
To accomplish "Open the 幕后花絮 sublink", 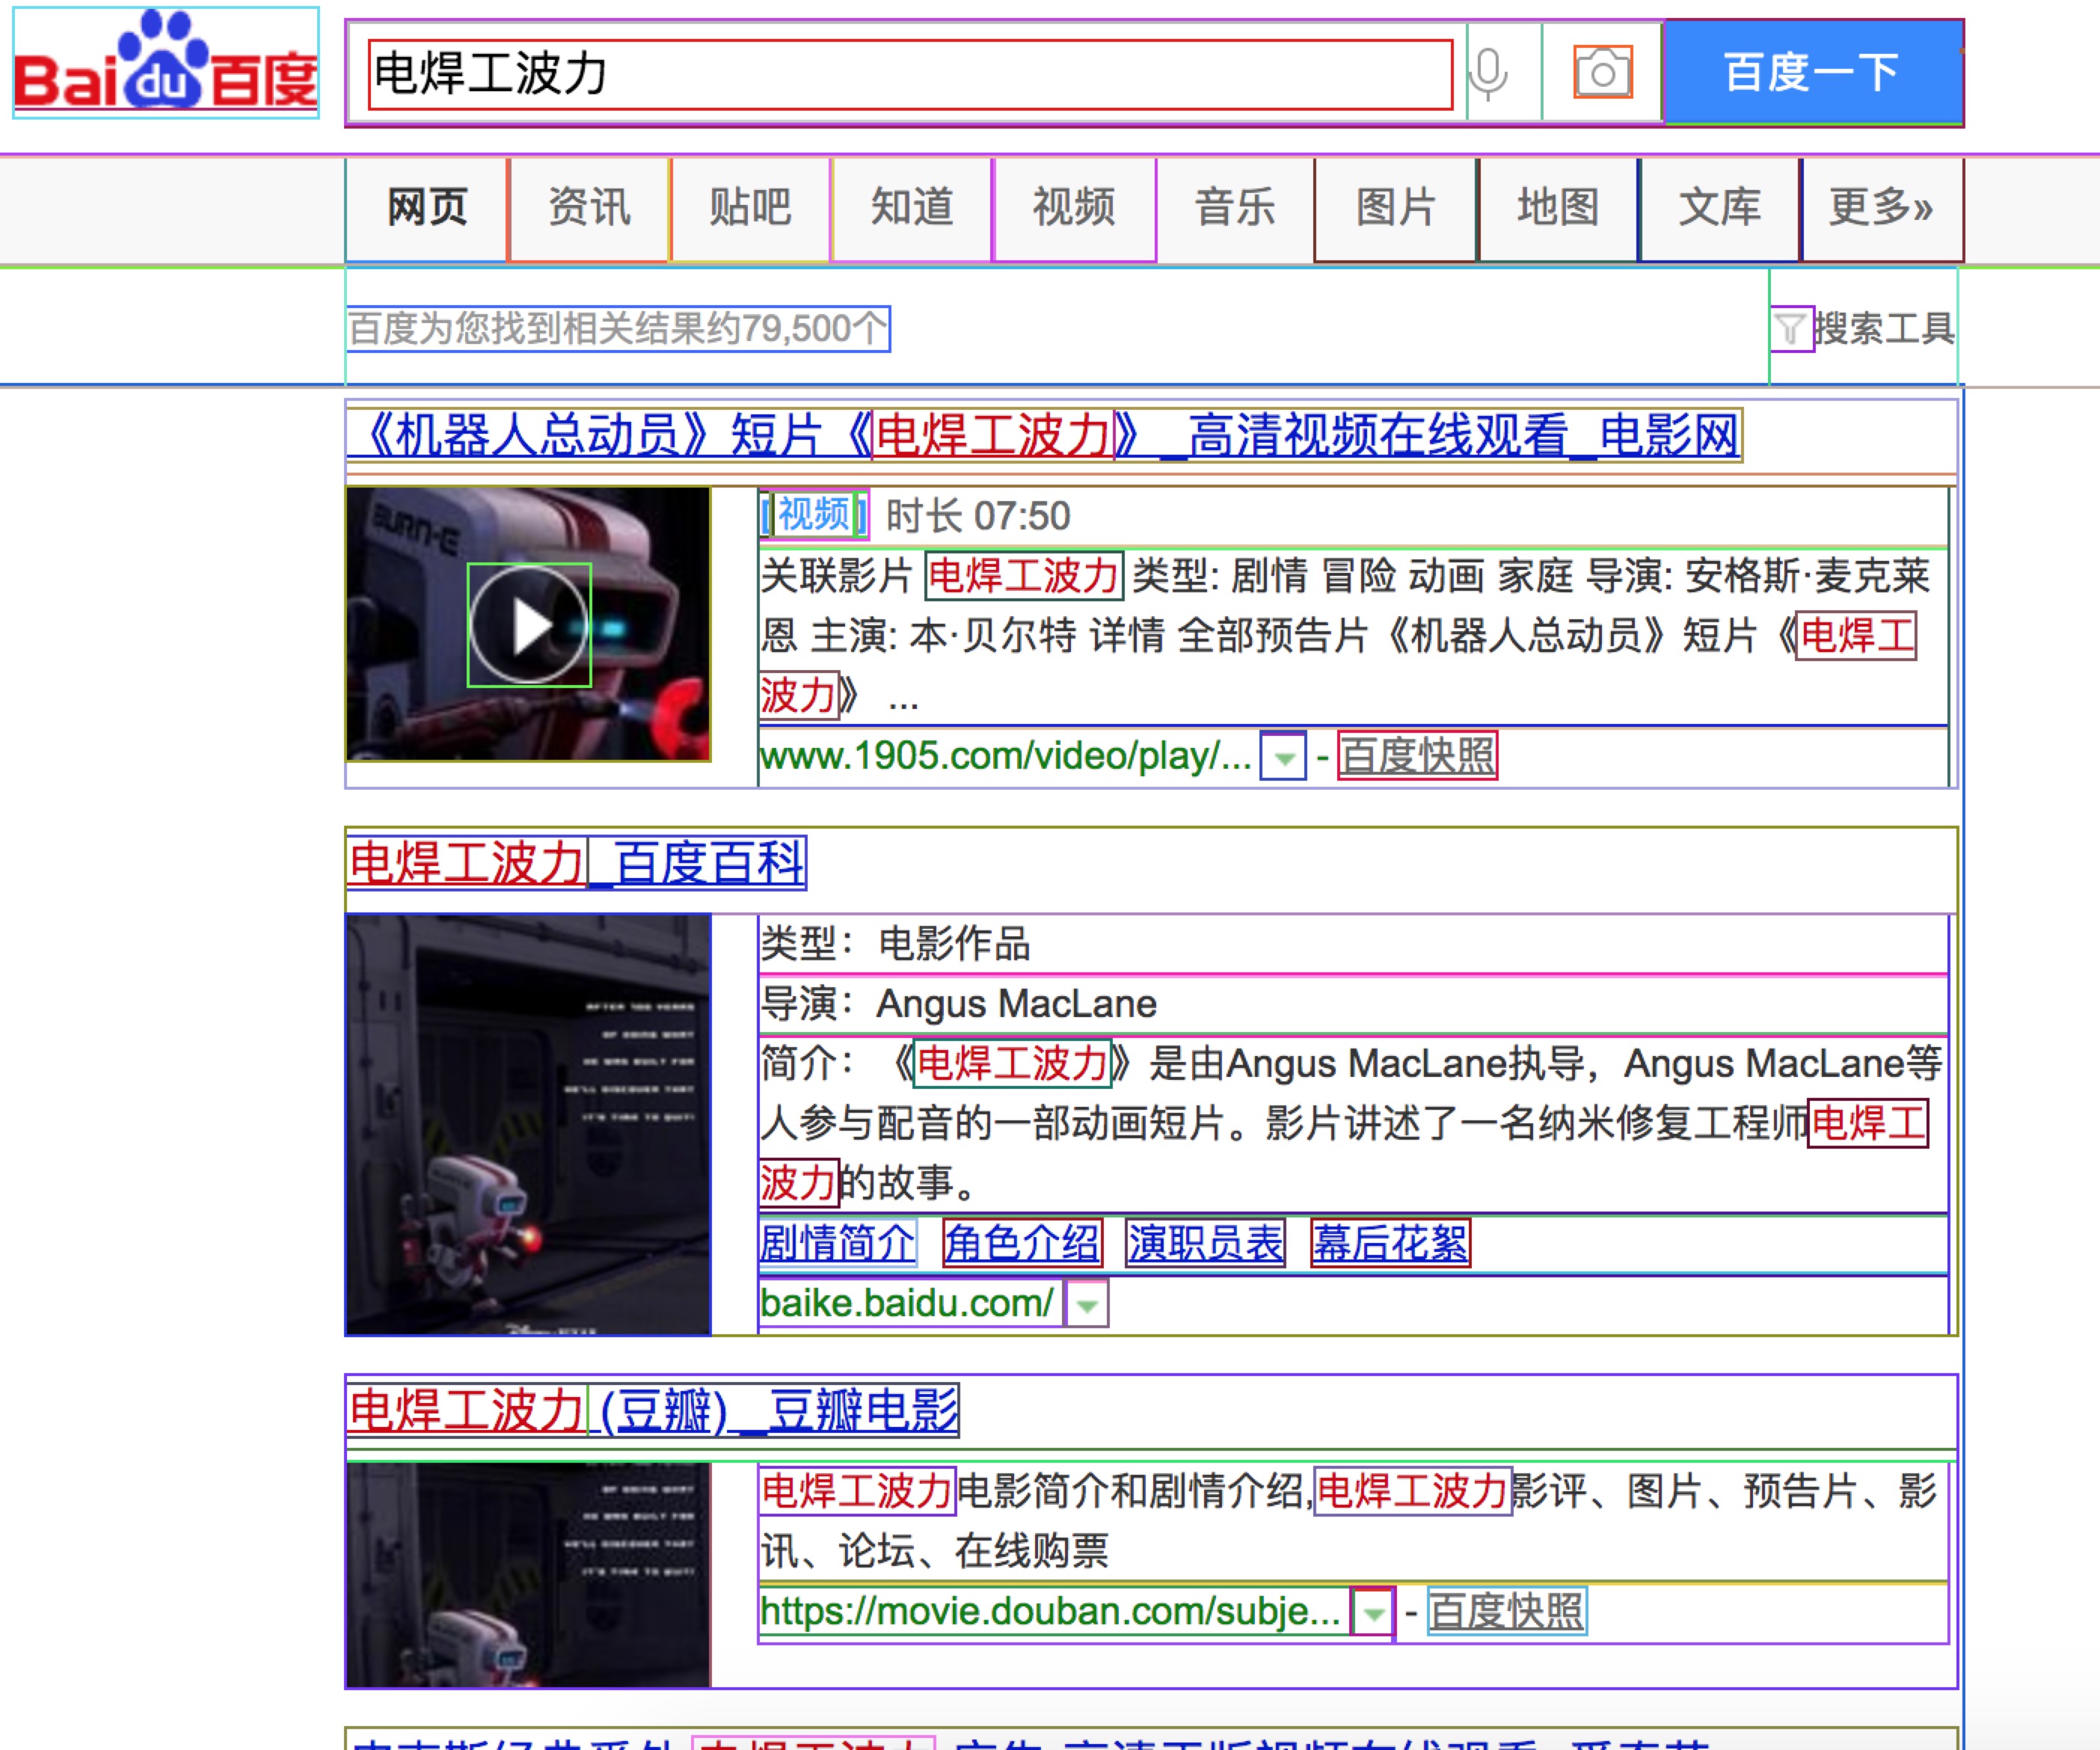I will click(x=1391, y=1244).
